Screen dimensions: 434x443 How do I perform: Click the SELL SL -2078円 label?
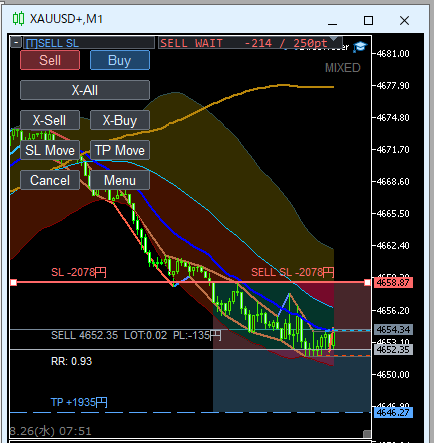pyautogui.click(x=292, y=272)
